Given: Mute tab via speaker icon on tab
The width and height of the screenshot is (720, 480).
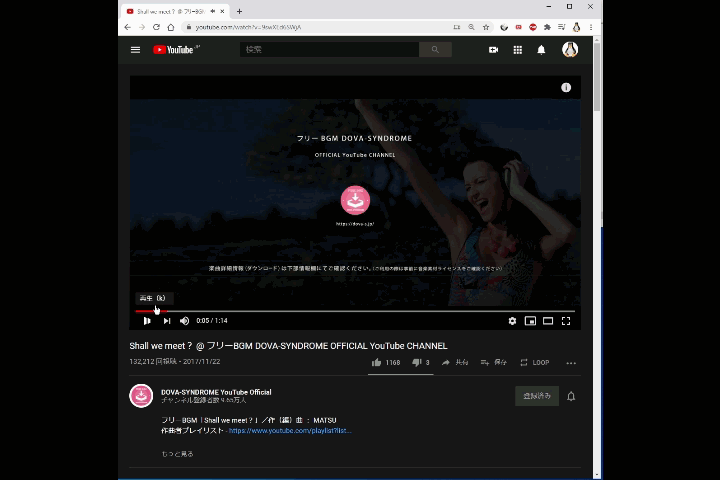Looking at the screenshot, I should point(213,11).
